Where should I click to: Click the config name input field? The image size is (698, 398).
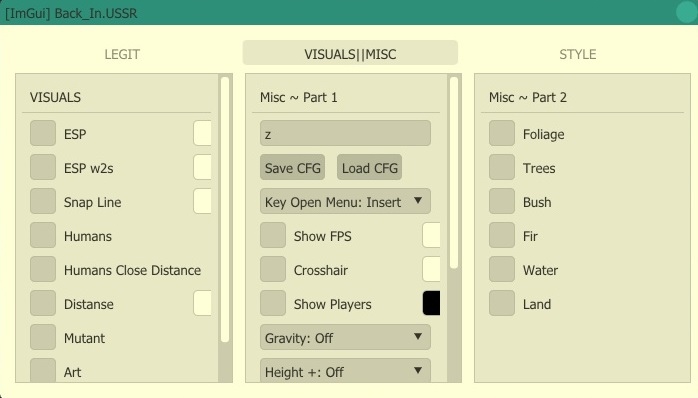pos(345,133)
